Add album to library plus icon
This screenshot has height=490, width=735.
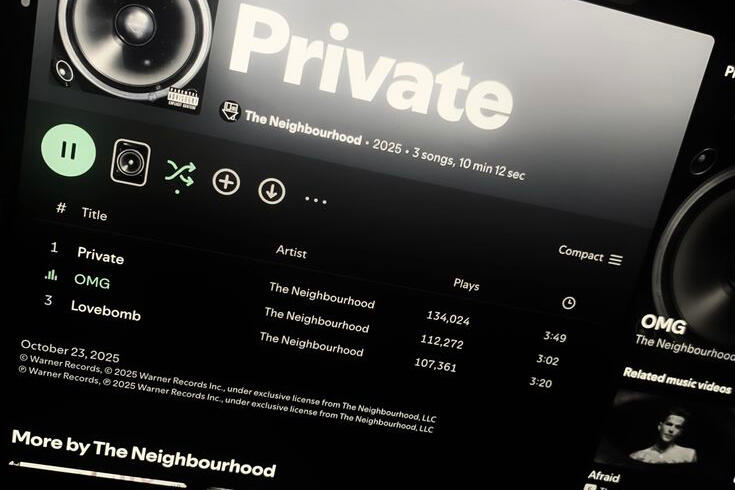226,181
